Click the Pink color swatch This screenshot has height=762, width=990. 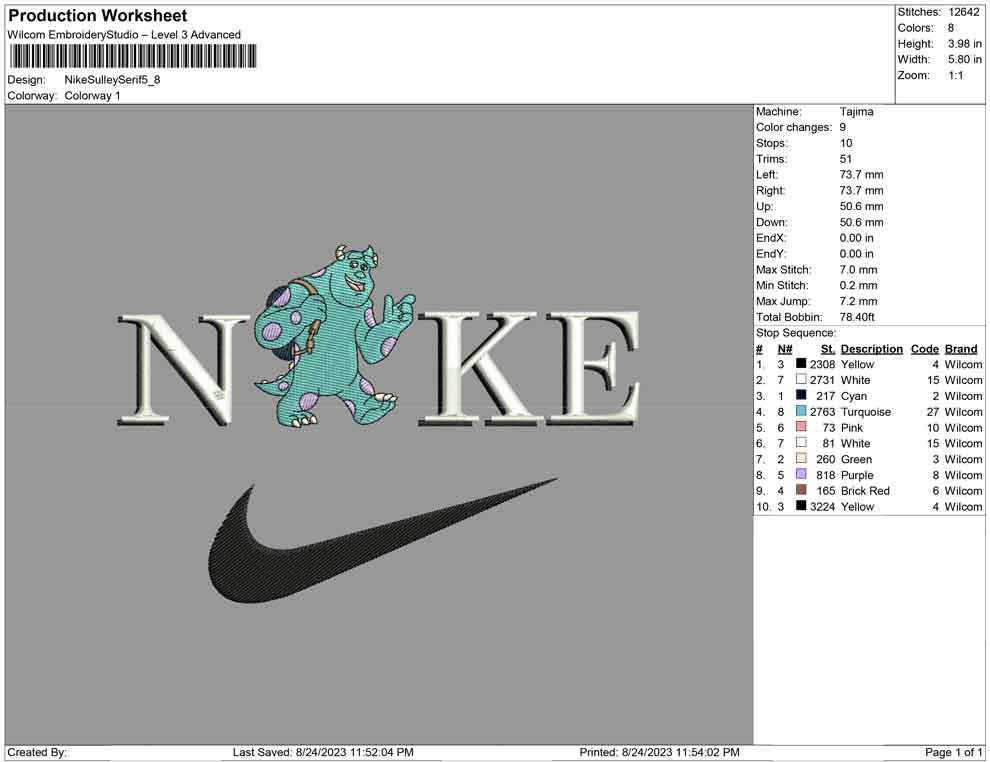click(x=801, y=427)
